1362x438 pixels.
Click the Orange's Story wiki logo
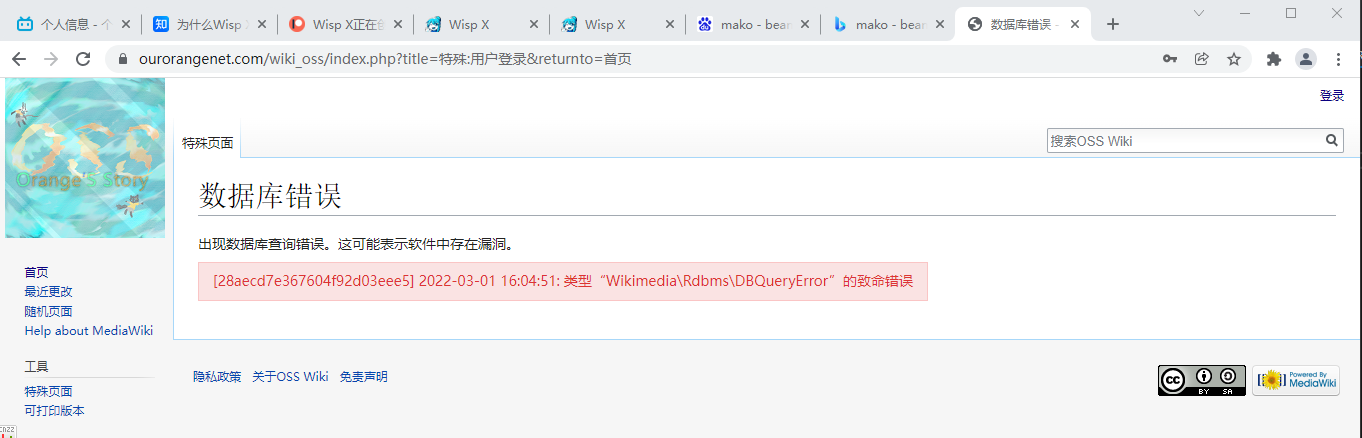click(x=85, y=158)
